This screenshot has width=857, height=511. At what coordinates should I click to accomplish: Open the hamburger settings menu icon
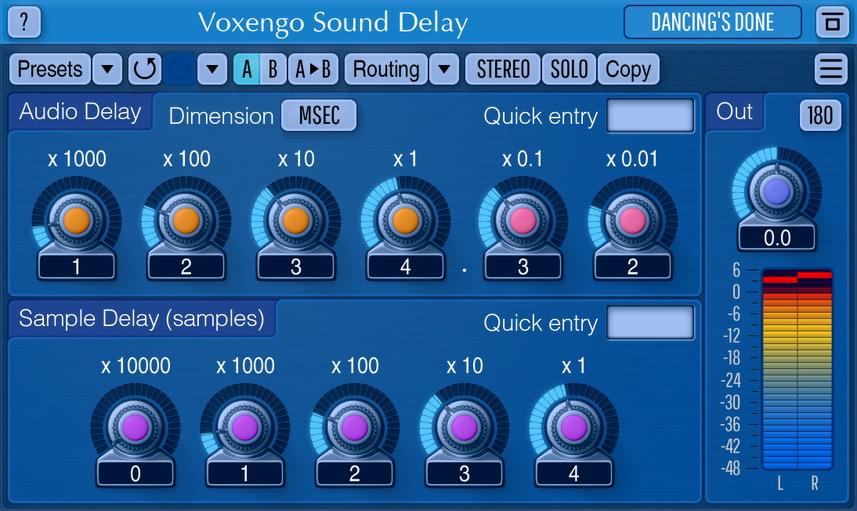pyautogui.click(x=831, y=69)
